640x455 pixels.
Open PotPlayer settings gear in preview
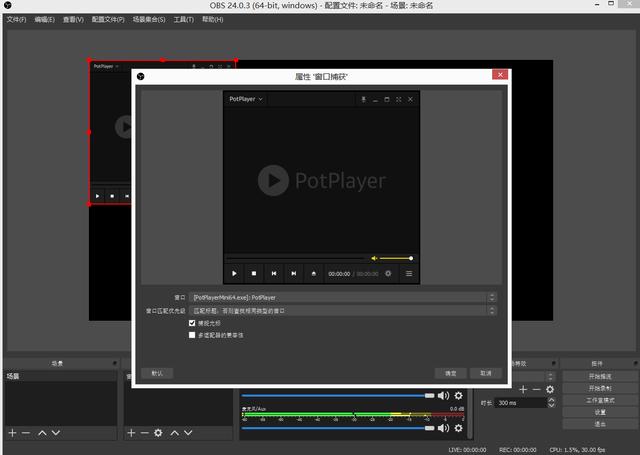(388, 273)
